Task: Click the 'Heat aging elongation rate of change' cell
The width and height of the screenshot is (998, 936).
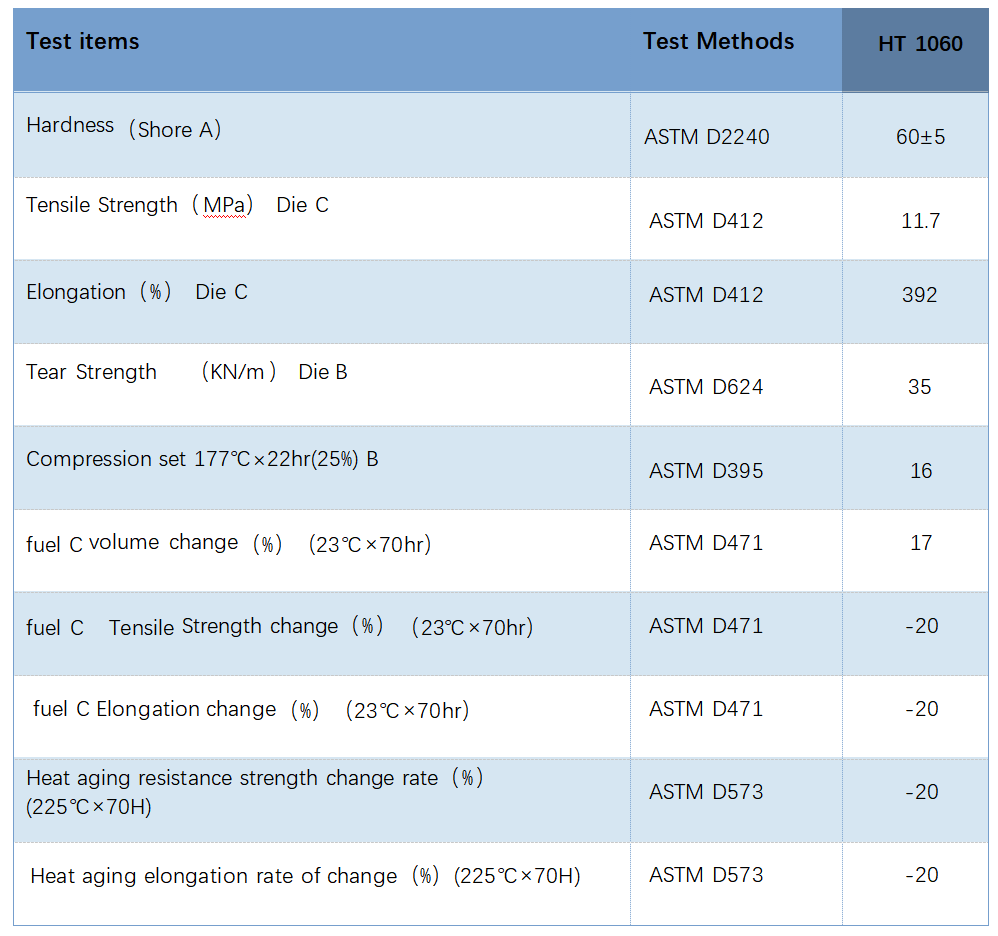Action: (305, 877)
